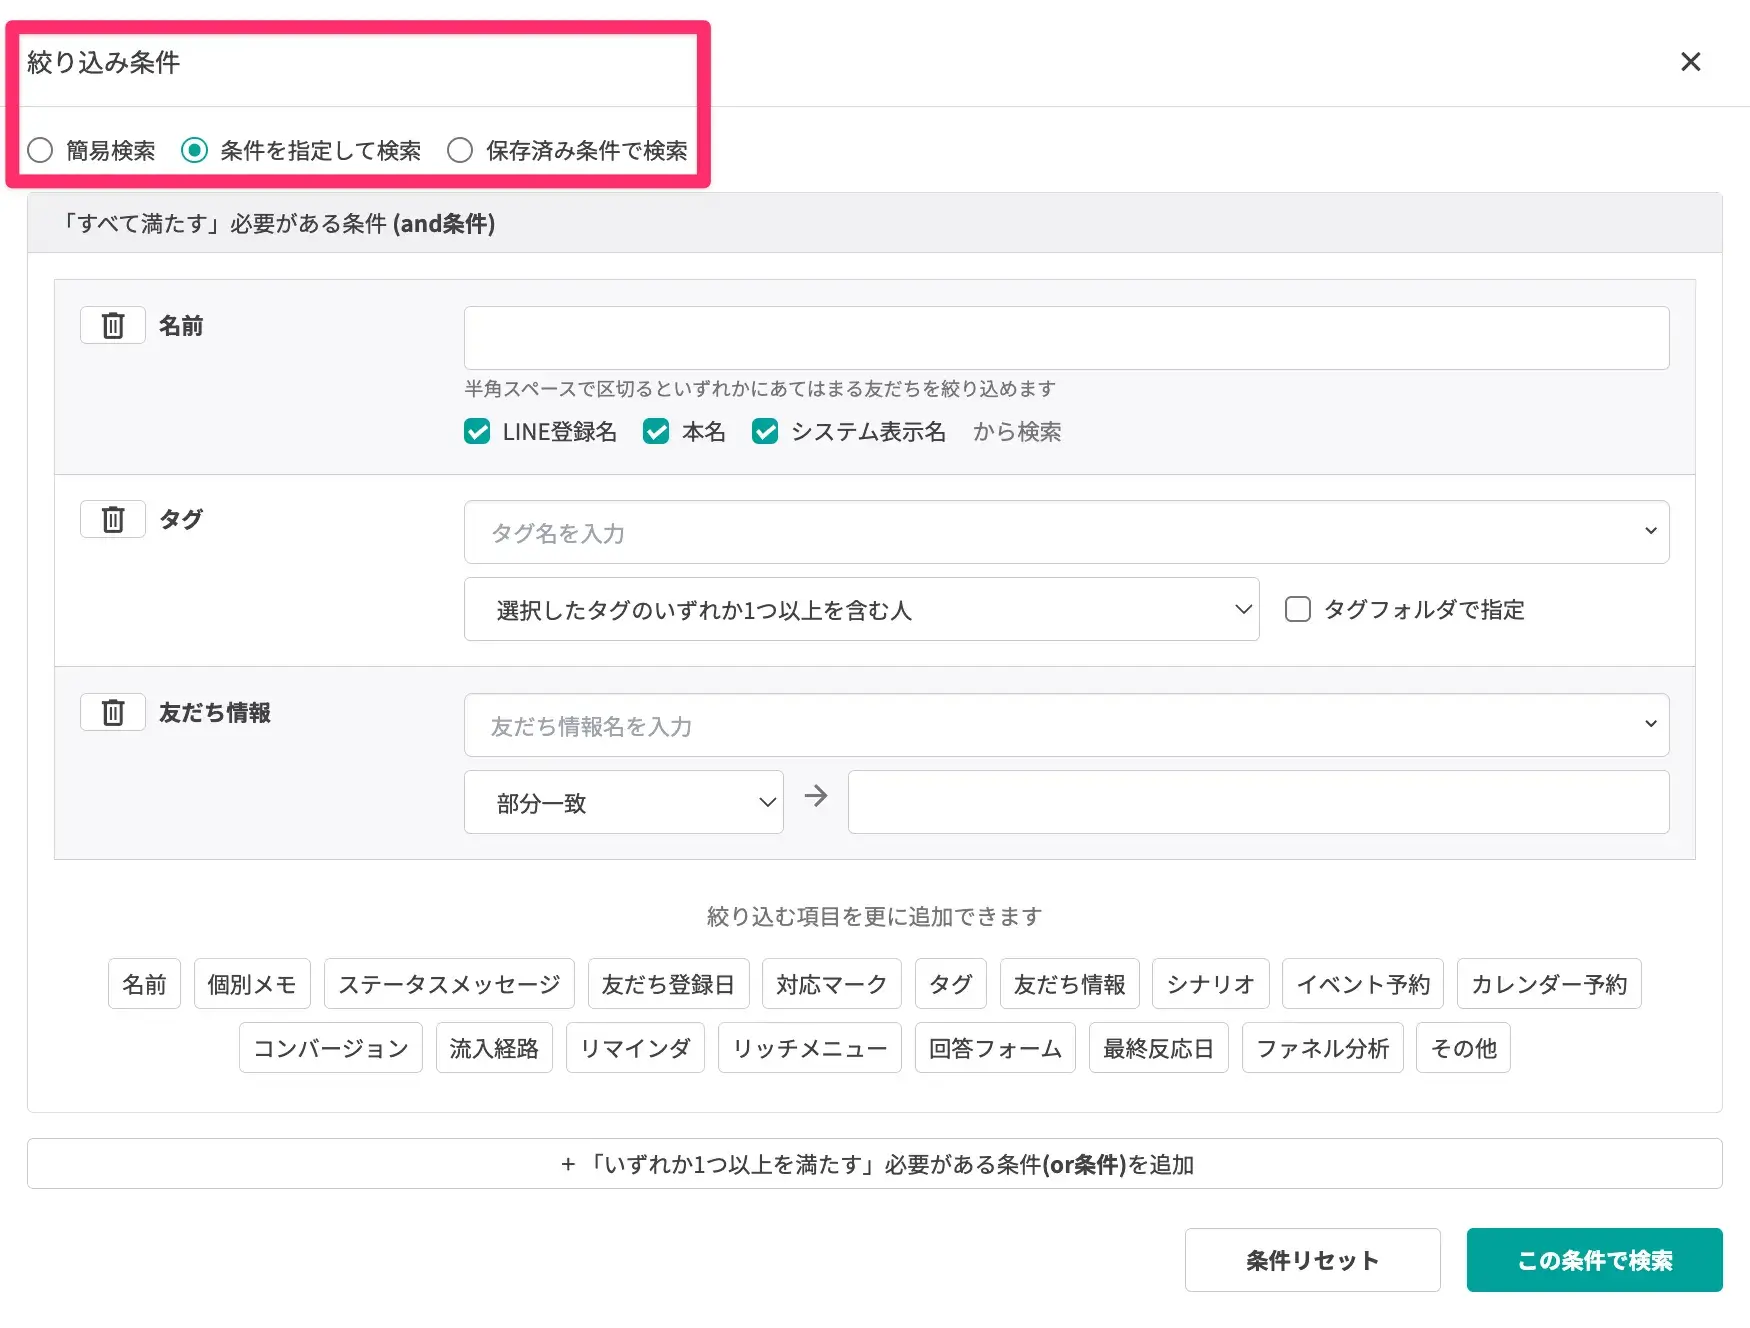The image size is (1750, 1328).
Task: Add the シナリオ filter item
Action: (x=1210, y=984)
